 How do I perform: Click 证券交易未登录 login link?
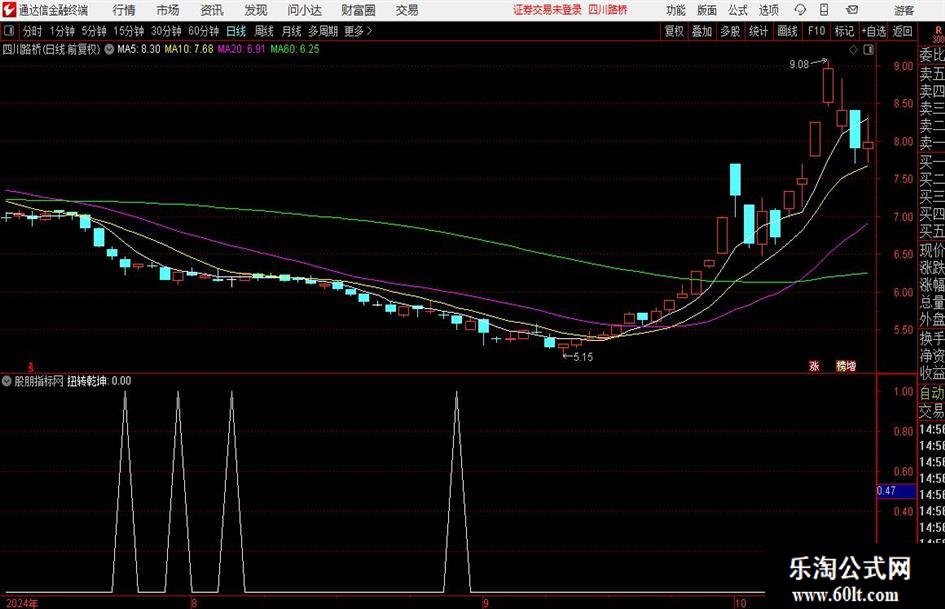[547, 10]
